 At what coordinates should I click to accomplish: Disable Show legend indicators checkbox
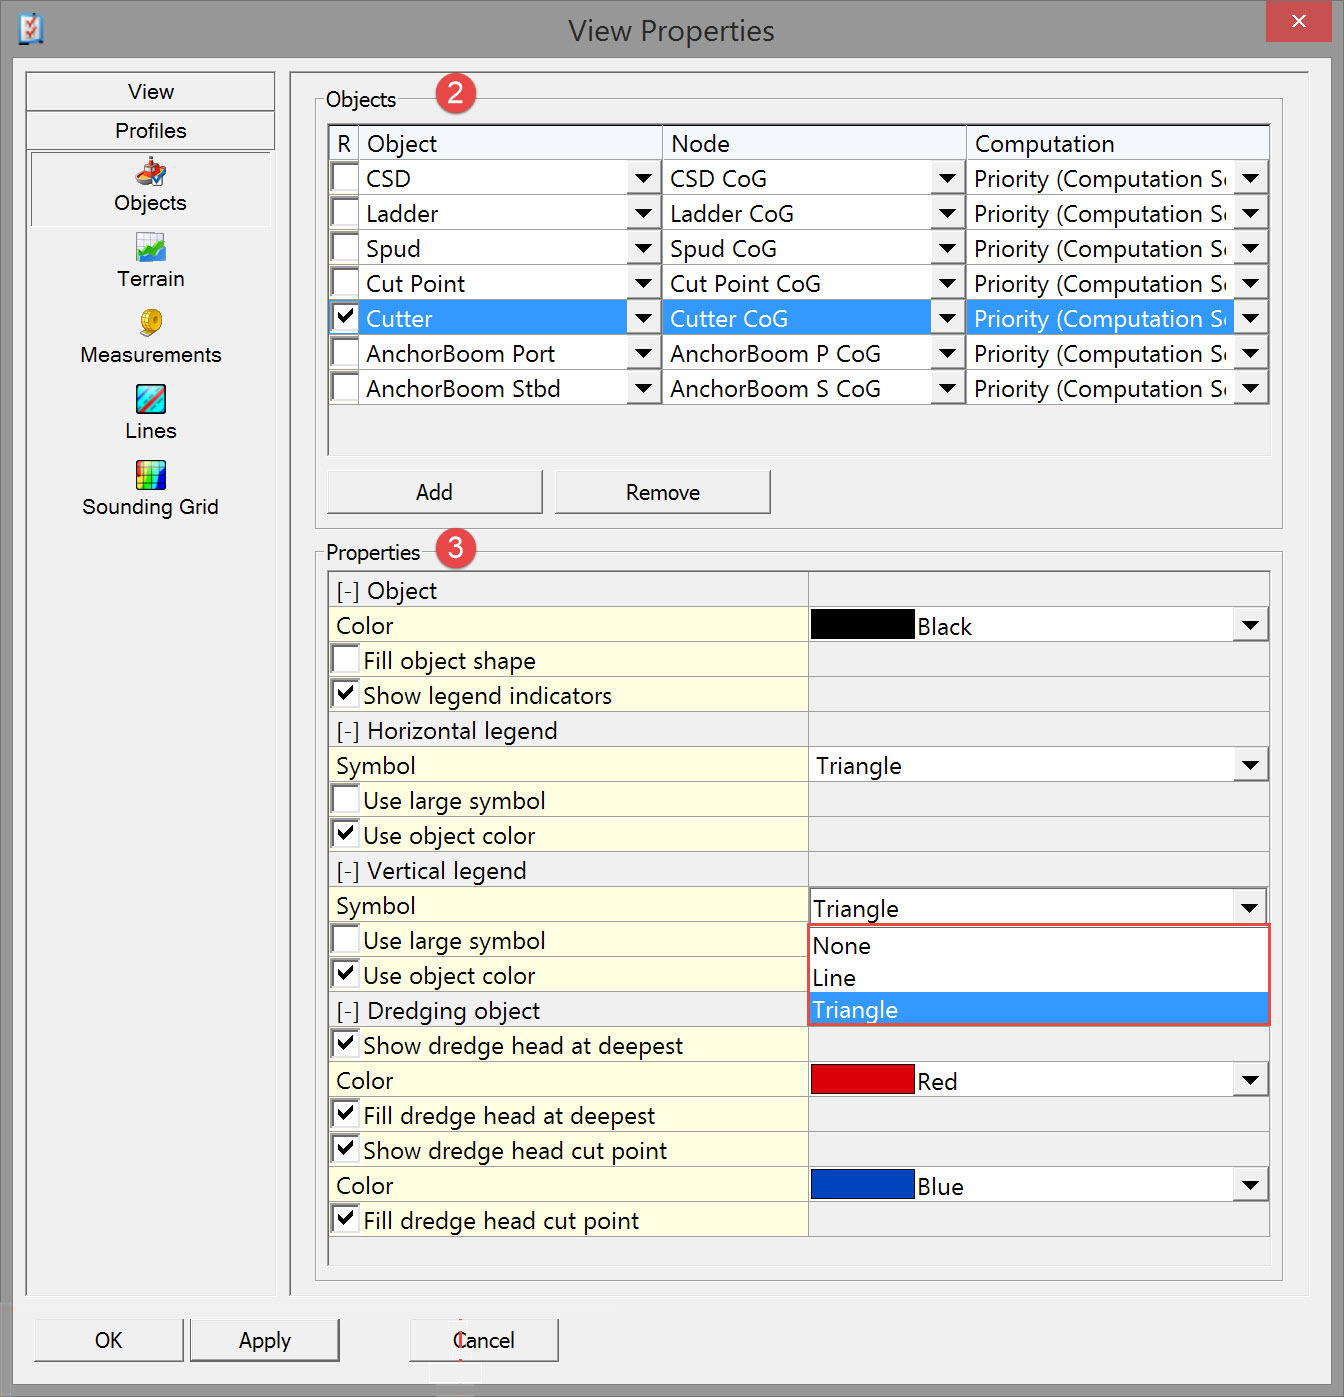click(346, 695)
